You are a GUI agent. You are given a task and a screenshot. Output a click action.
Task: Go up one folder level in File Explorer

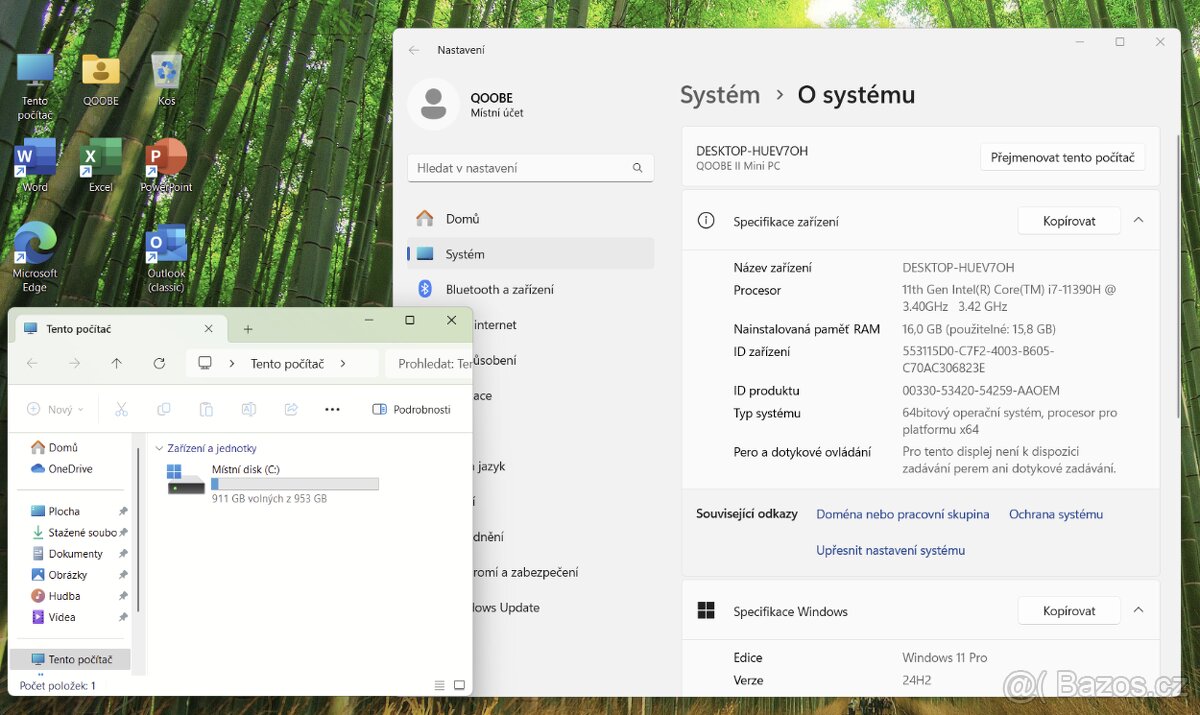pos(117,364)
